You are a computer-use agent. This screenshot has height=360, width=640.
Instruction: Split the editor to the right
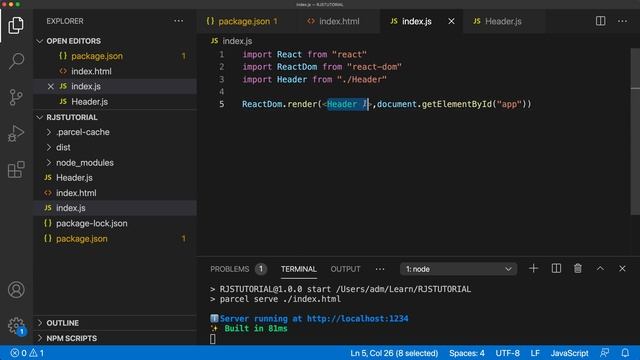coord(600,21)
